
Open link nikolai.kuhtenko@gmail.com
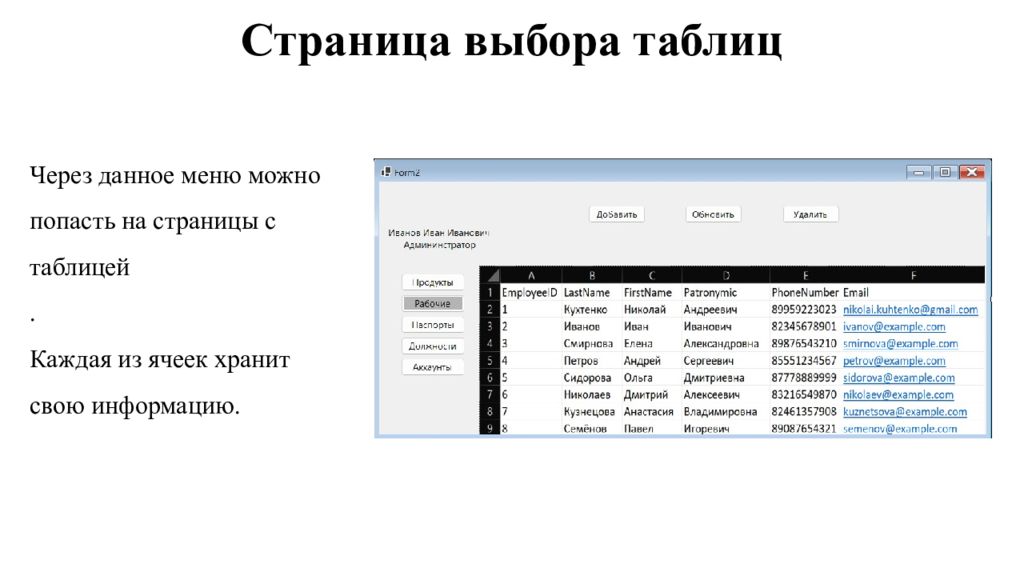910,310
